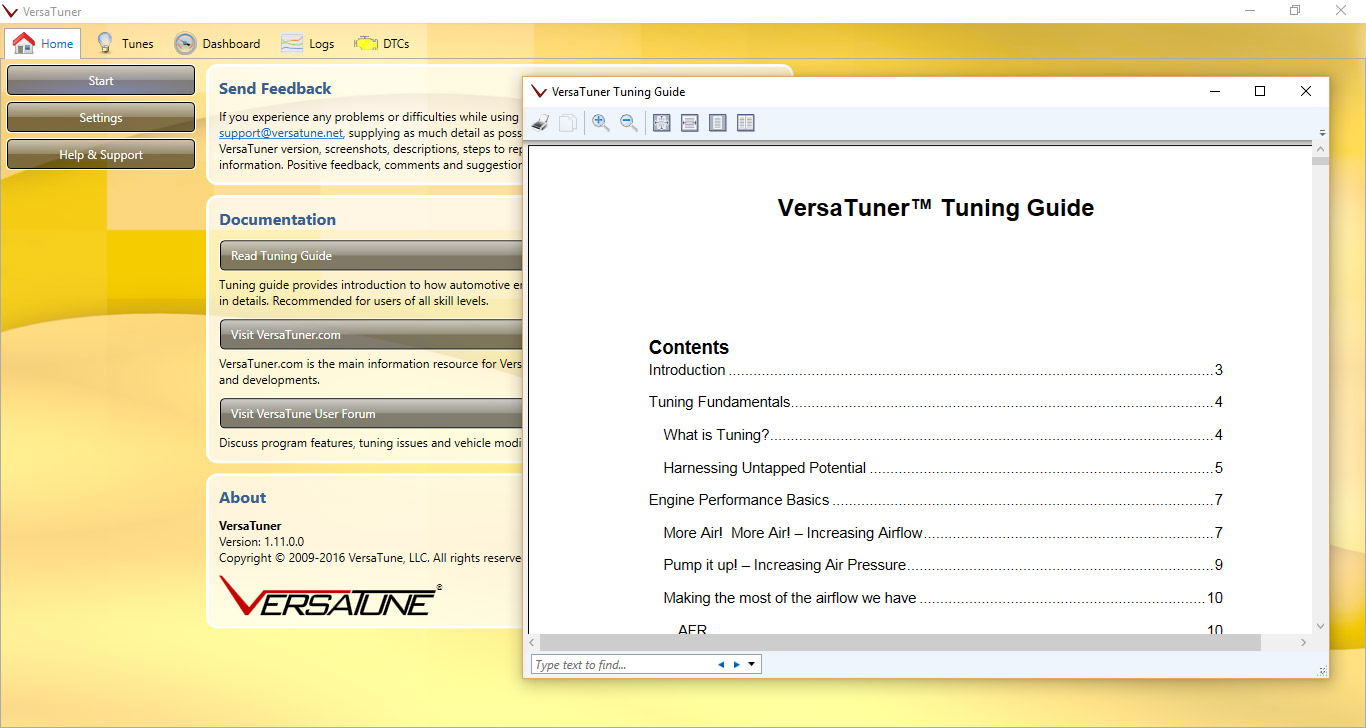The image size is (1366, 728).
Task: Click the resize grip of guide window
Action: pos(1322,671)
